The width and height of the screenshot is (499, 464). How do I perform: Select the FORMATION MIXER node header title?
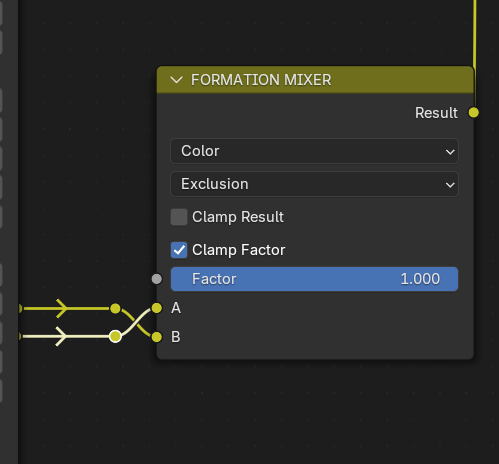click(261, 80)
